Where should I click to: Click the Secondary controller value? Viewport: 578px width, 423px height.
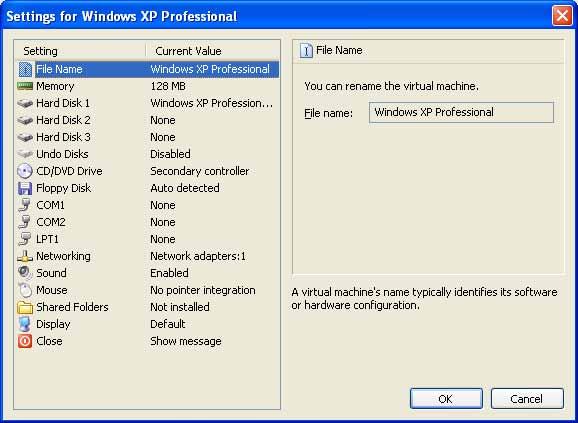click(199, 171)
